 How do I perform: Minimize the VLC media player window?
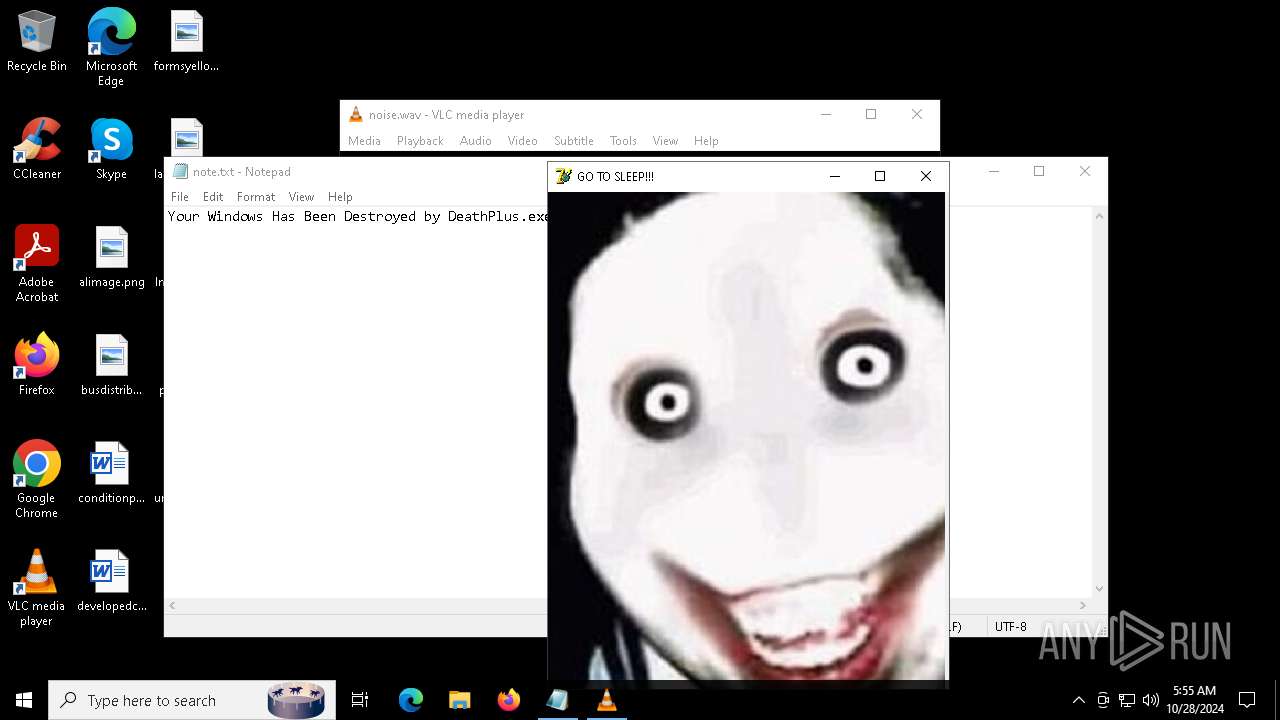[x=826, y=114]
